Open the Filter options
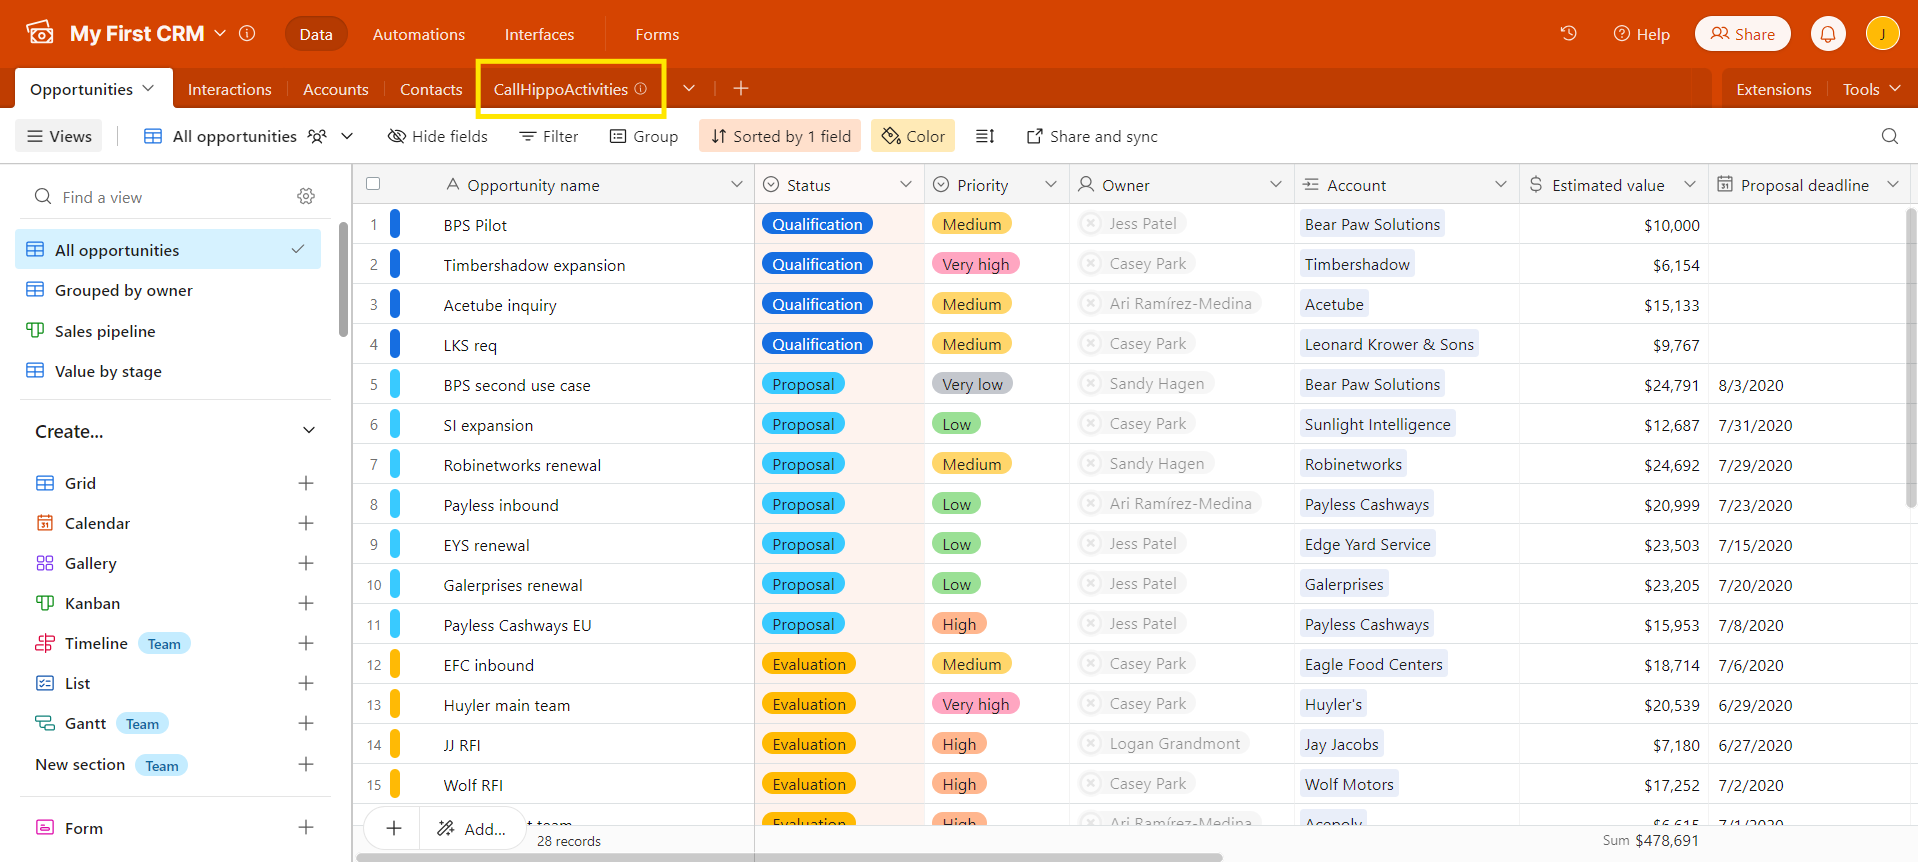This screenshot has width=1918, height=862. [549, 136]
